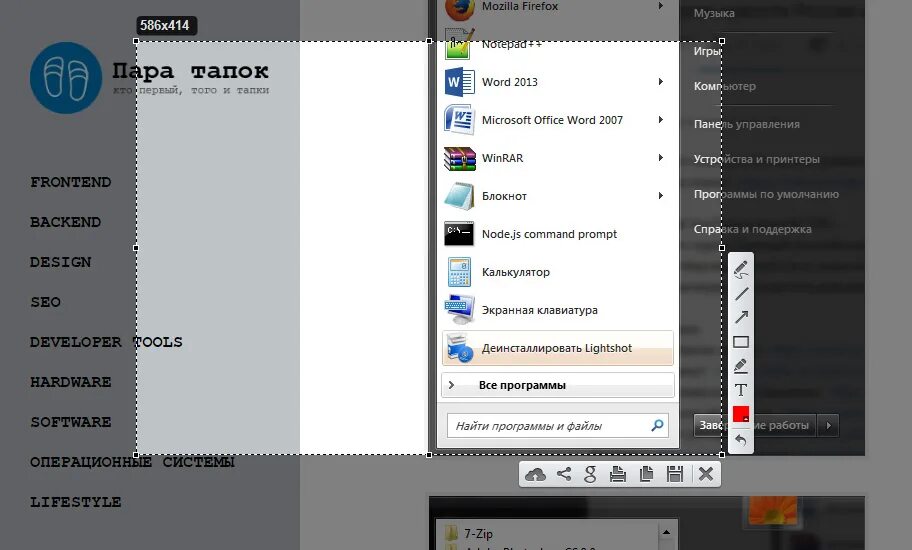This screenshot has height=550, width=912.
Task: Search similar images on Google
Action: (x=590, y=474)
